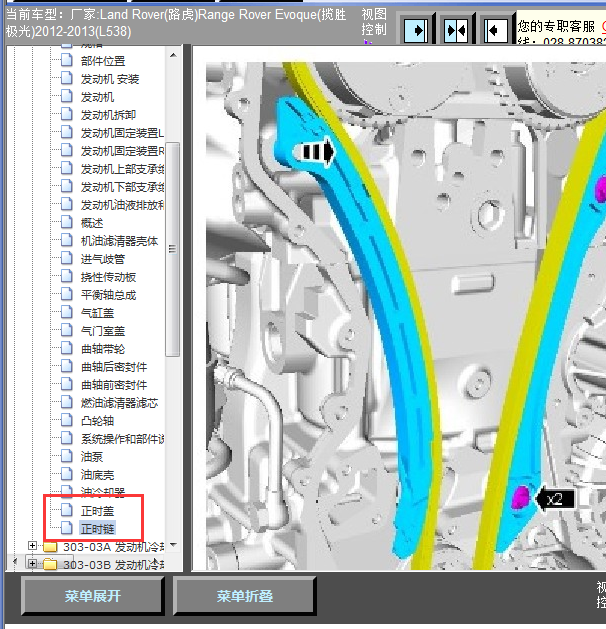Click the left-arrow view control button

(x=496, y=30)
